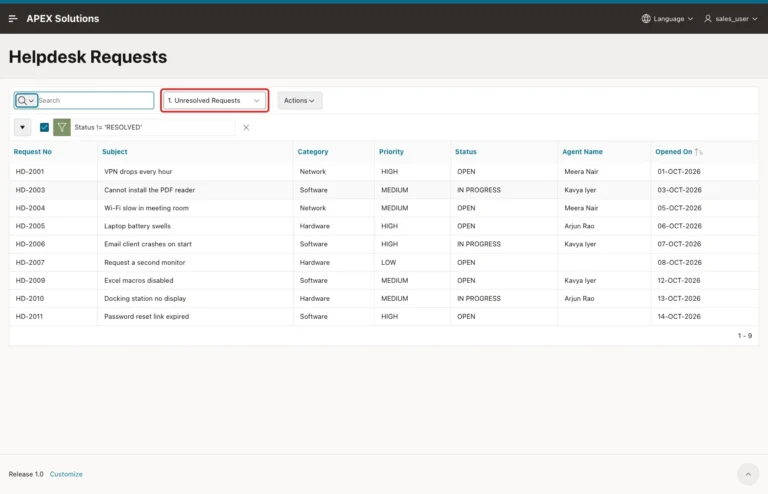Focus the Search input field
768x494 pixels.
pos(96,100)
